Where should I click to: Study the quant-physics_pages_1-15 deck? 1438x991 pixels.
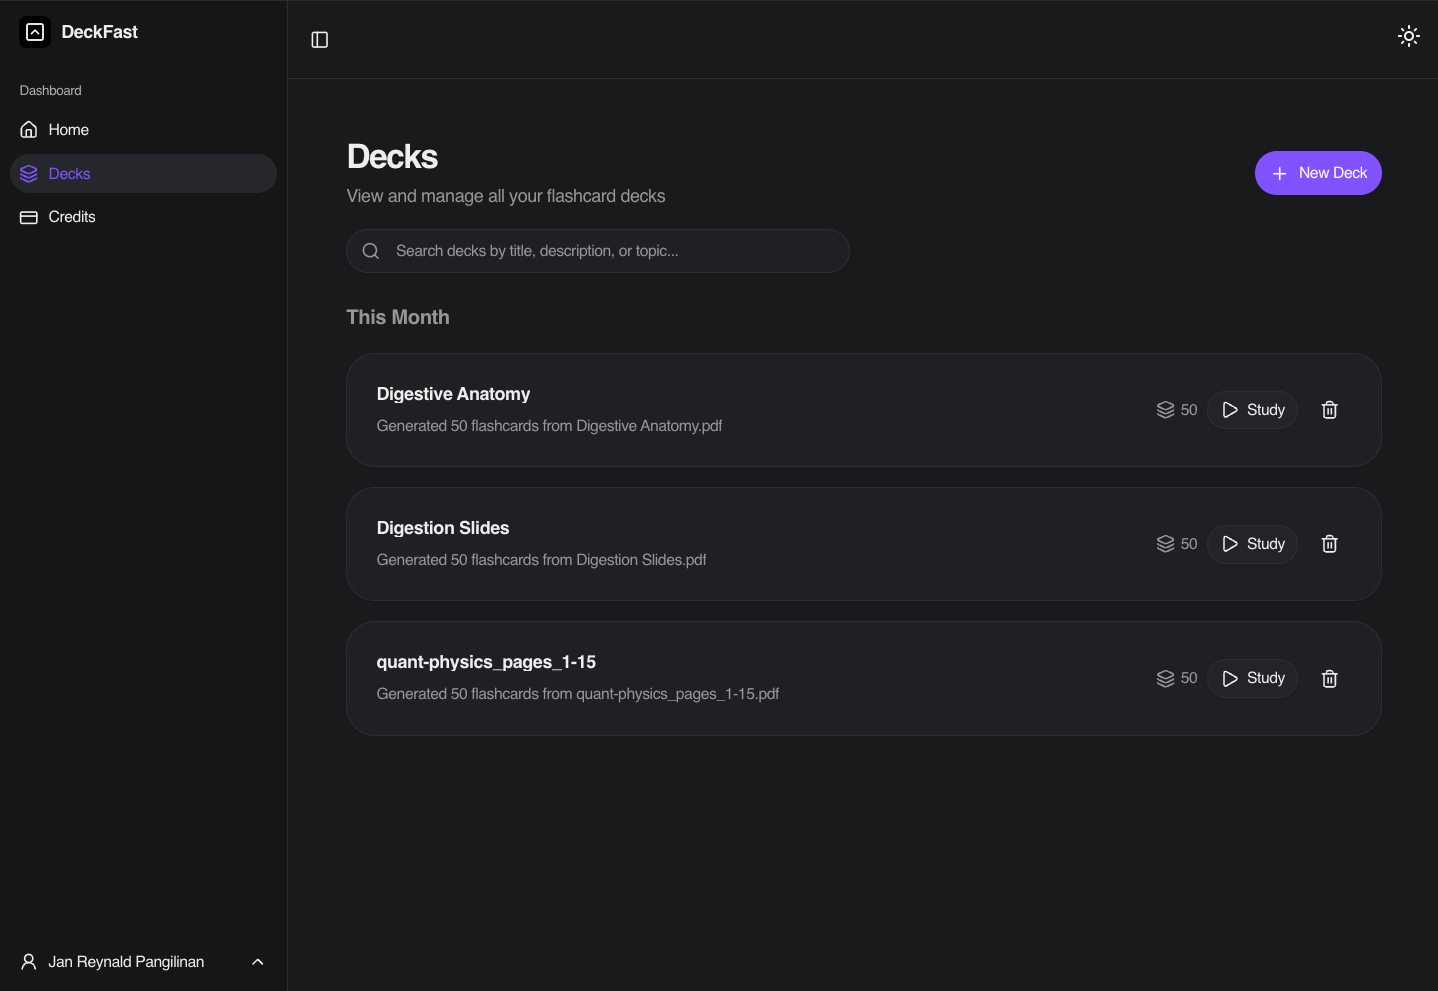pos(1252,678)
